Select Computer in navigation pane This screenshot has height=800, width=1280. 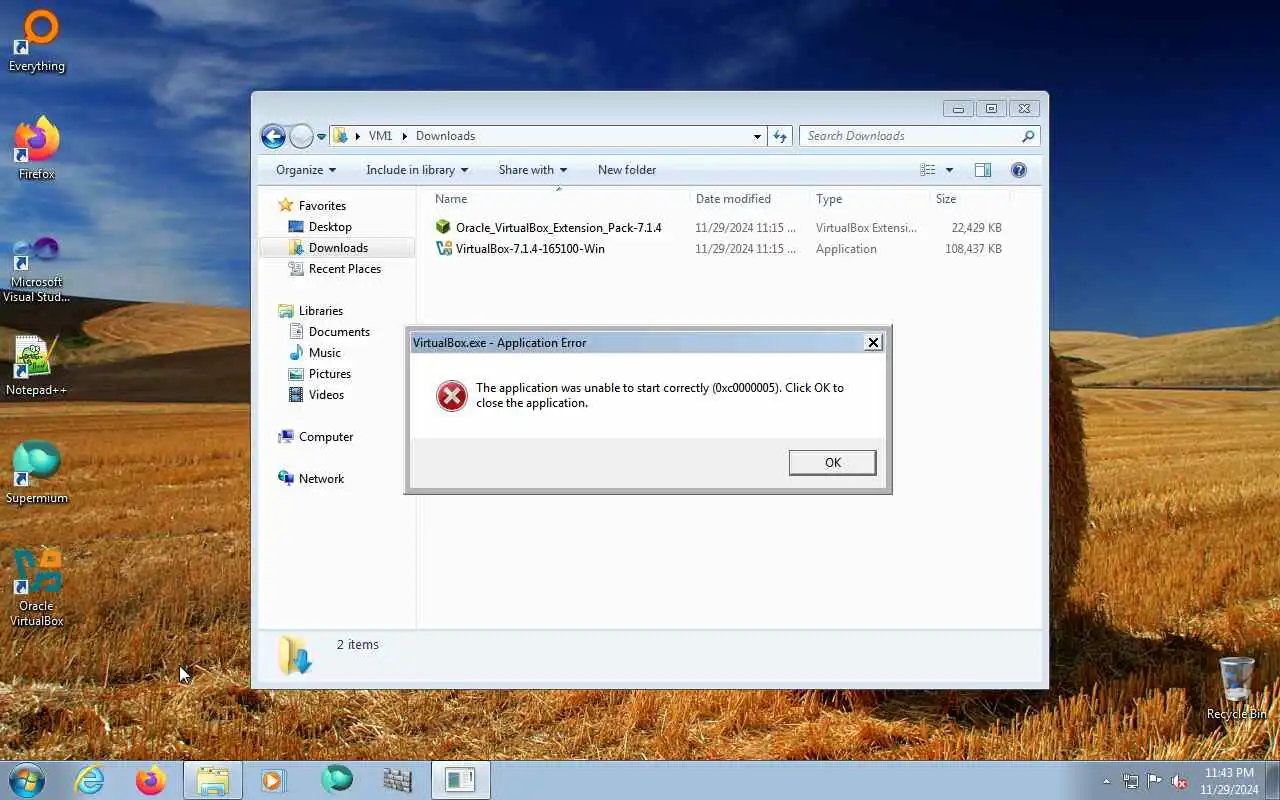(325, 437)
